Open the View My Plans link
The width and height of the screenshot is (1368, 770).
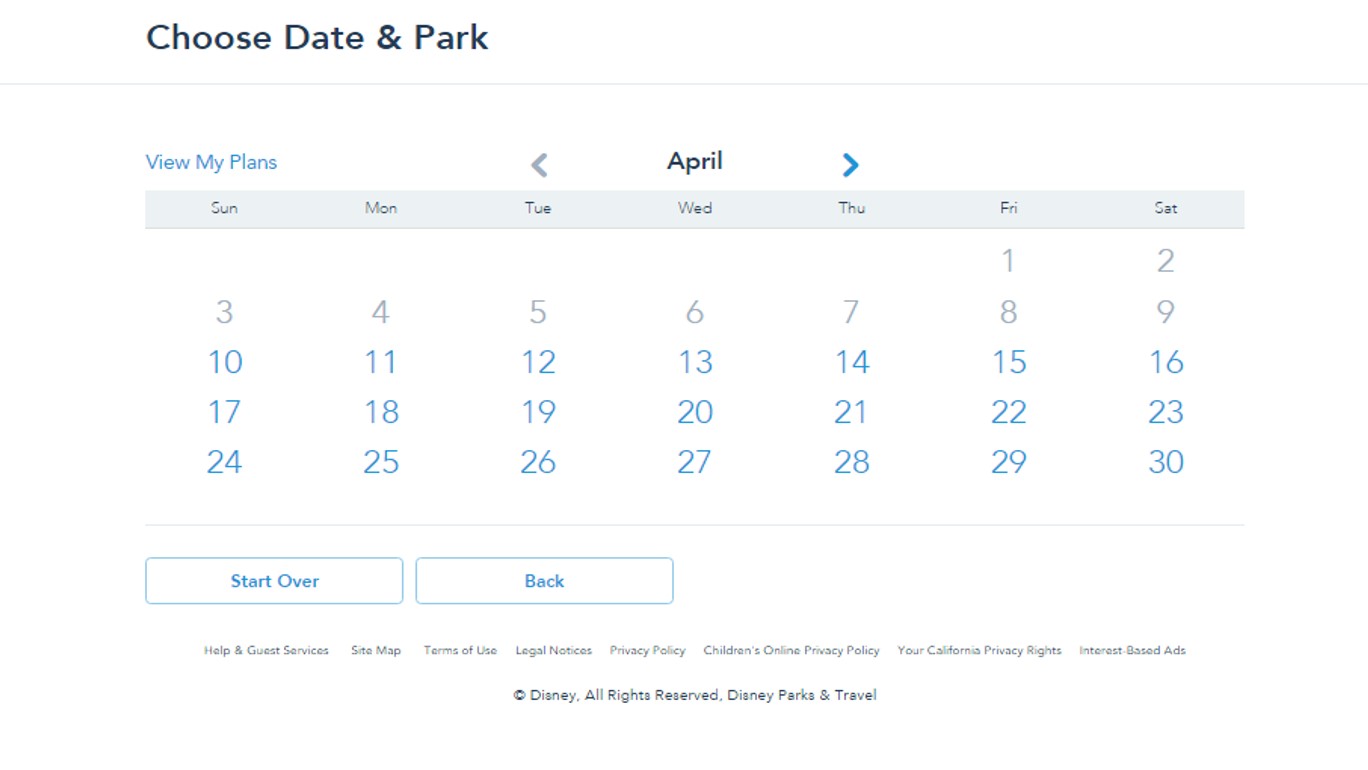[x=211, y=162]
